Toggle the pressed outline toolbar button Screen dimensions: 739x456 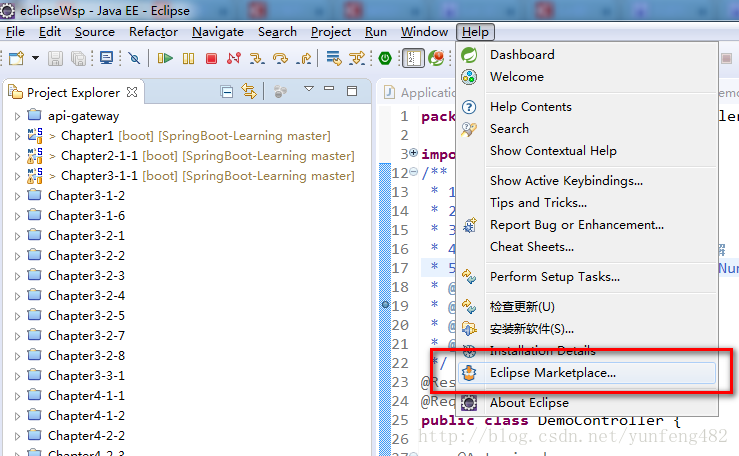(413, 58)
